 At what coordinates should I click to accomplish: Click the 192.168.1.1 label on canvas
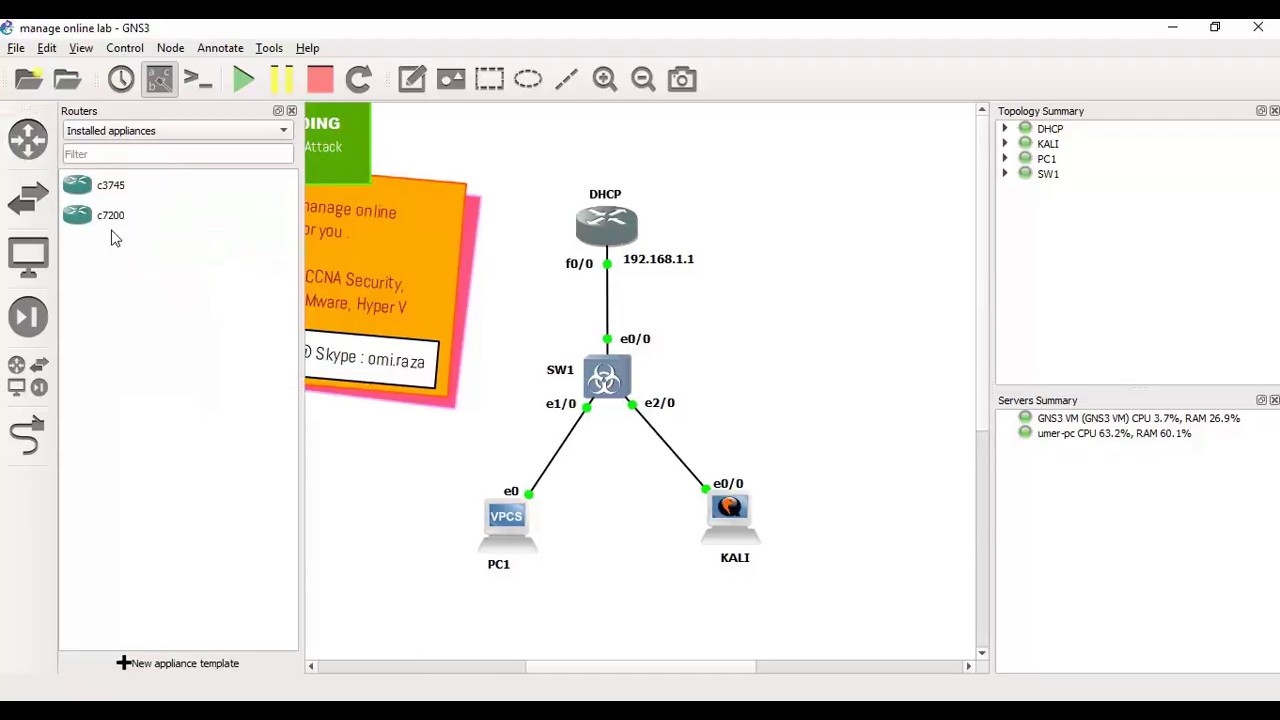point(658,259)
